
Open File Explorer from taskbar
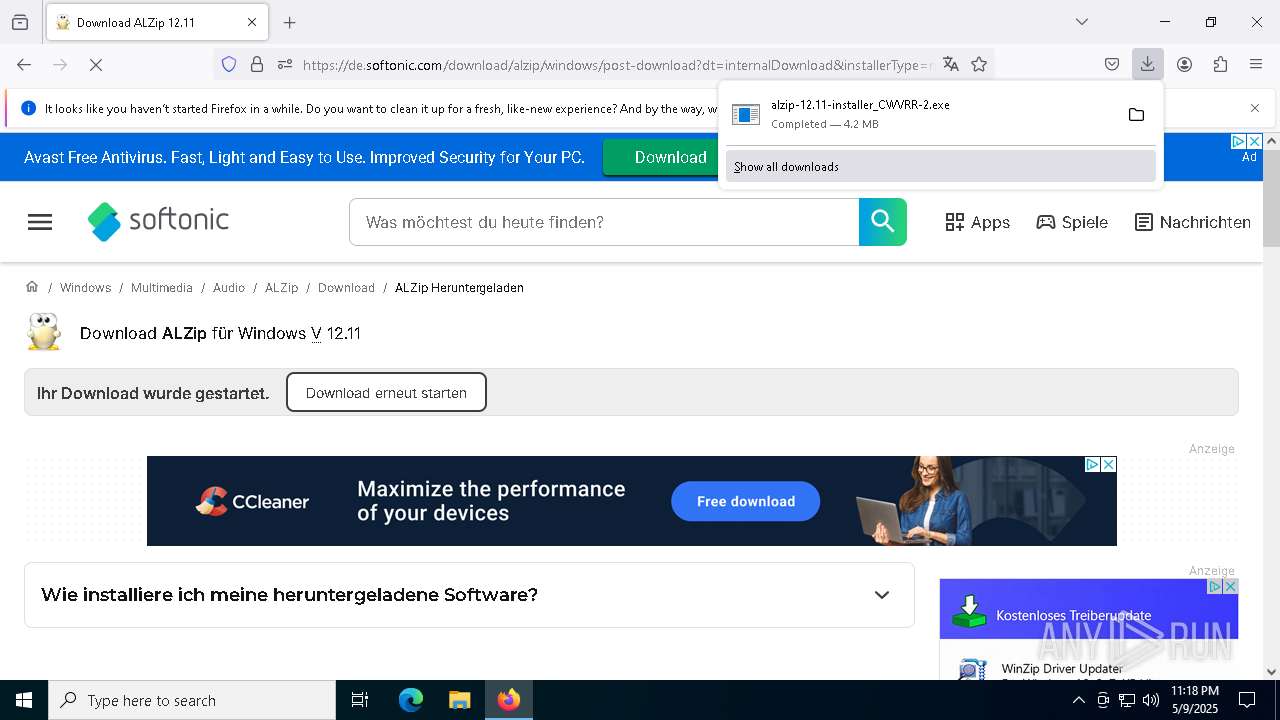point(459,700)
